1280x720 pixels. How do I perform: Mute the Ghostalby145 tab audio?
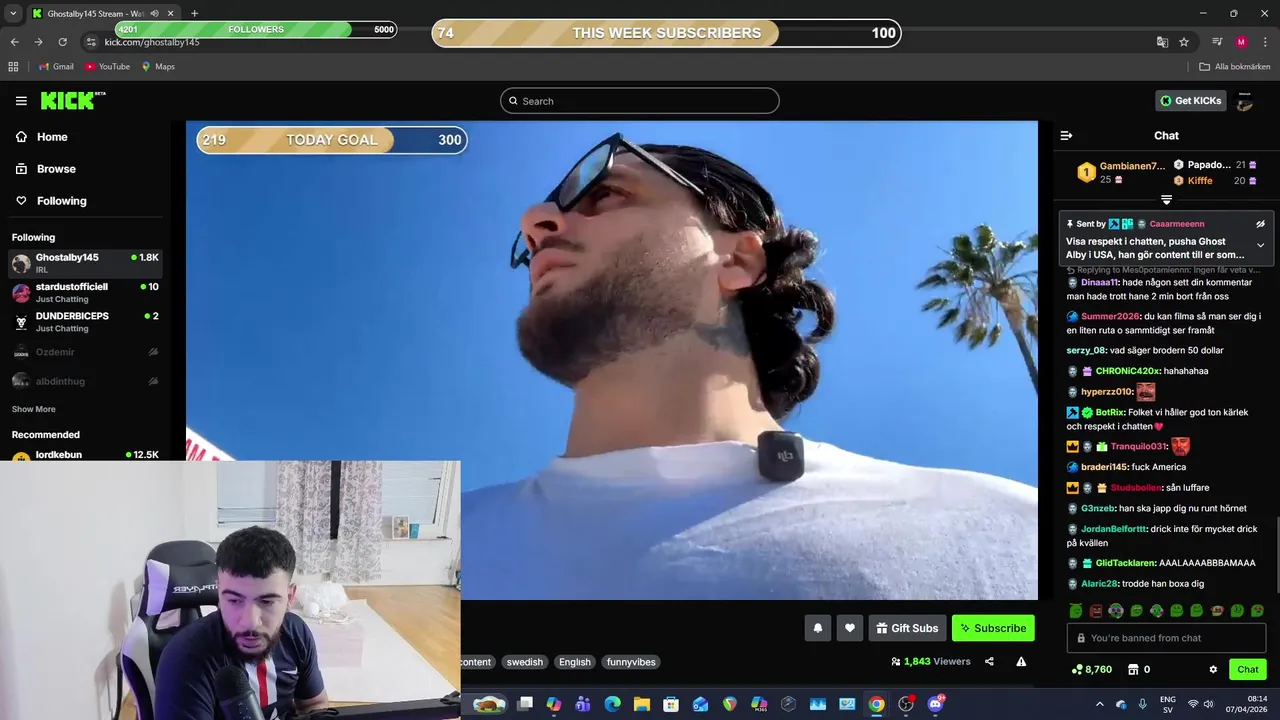point(154,13)
